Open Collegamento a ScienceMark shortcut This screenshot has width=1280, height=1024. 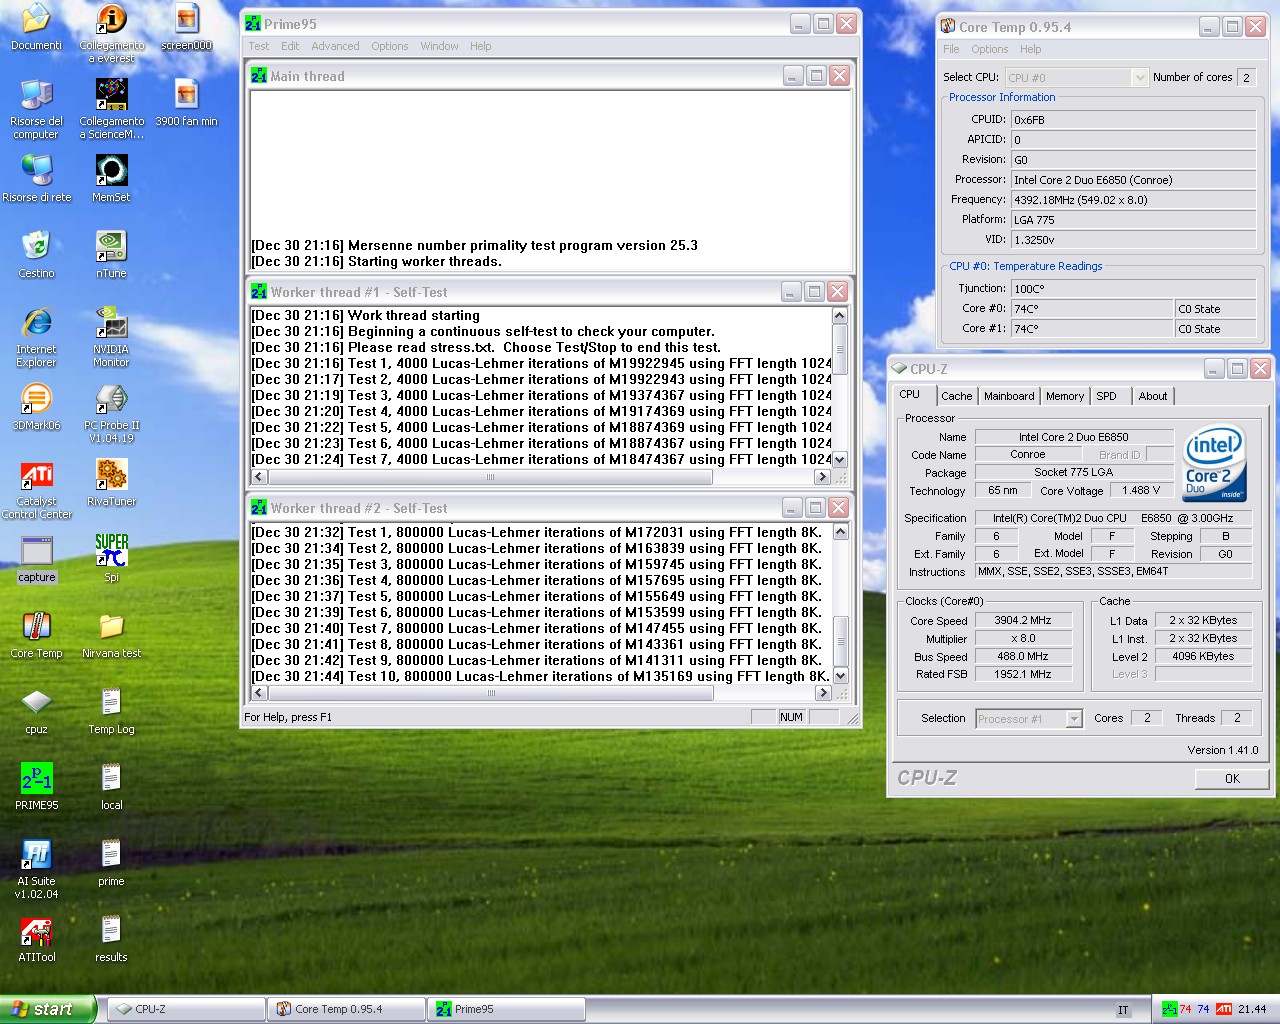tap(111, 109)
